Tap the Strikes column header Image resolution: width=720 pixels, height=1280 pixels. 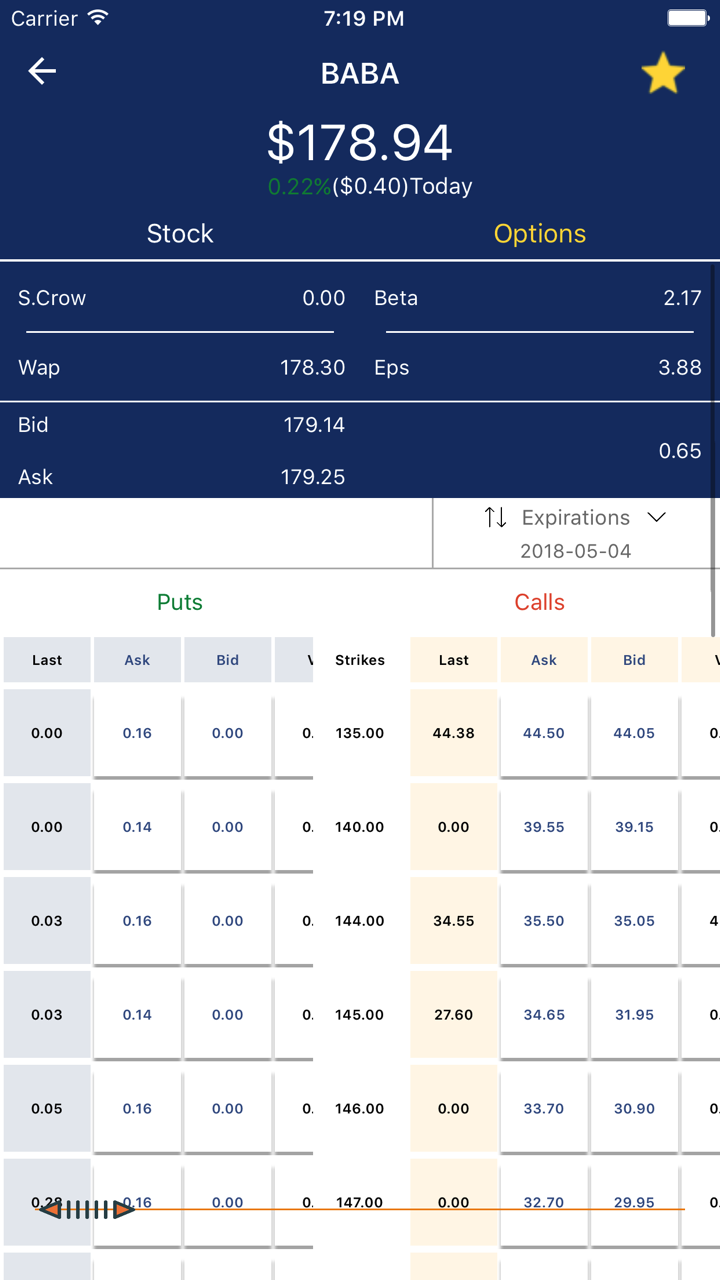coord(360,660)
